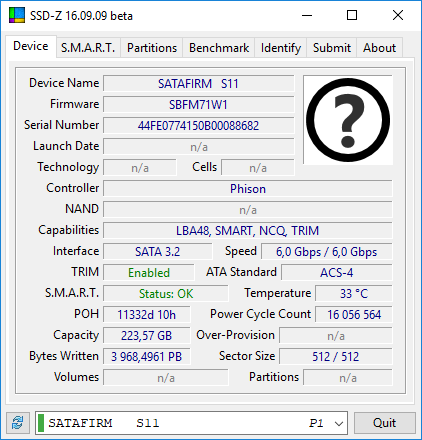This screenshot has height=440, width=422.
Task: Click the unknown device question mark image
Action: pos(348,120)
